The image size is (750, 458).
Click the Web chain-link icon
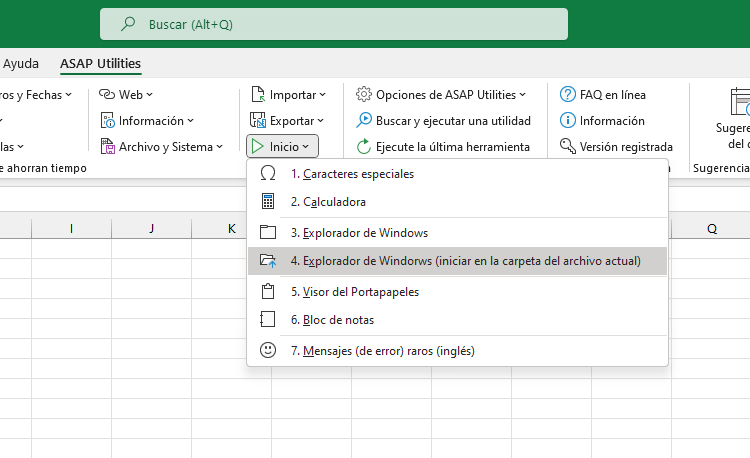tap(107, 95)
